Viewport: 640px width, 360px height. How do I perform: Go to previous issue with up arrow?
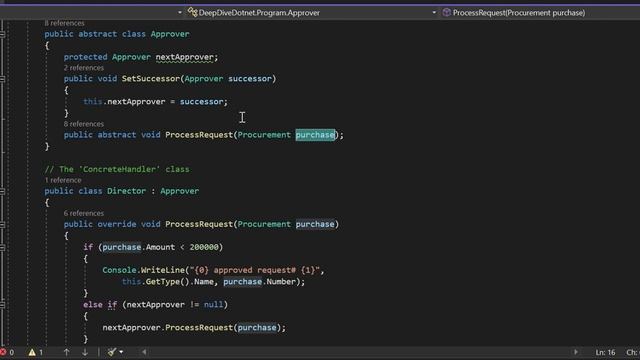click(66, 352)
